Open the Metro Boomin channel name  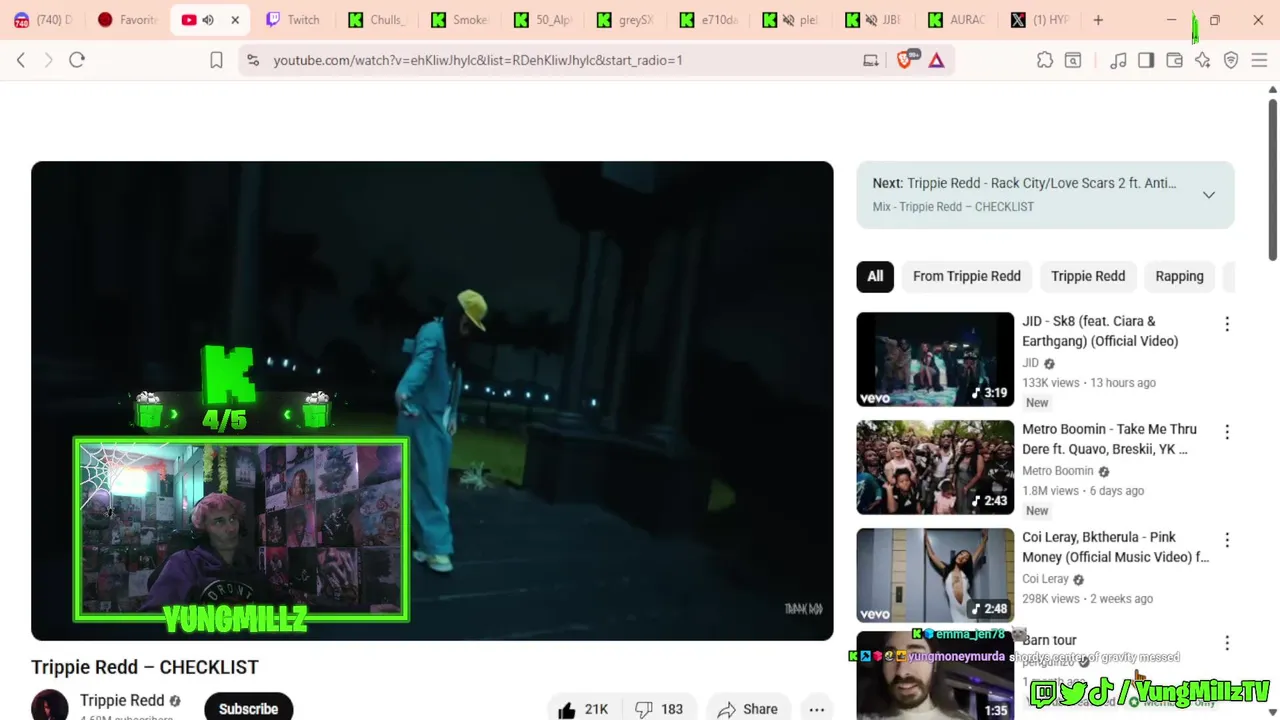(x=1058, y=471)
